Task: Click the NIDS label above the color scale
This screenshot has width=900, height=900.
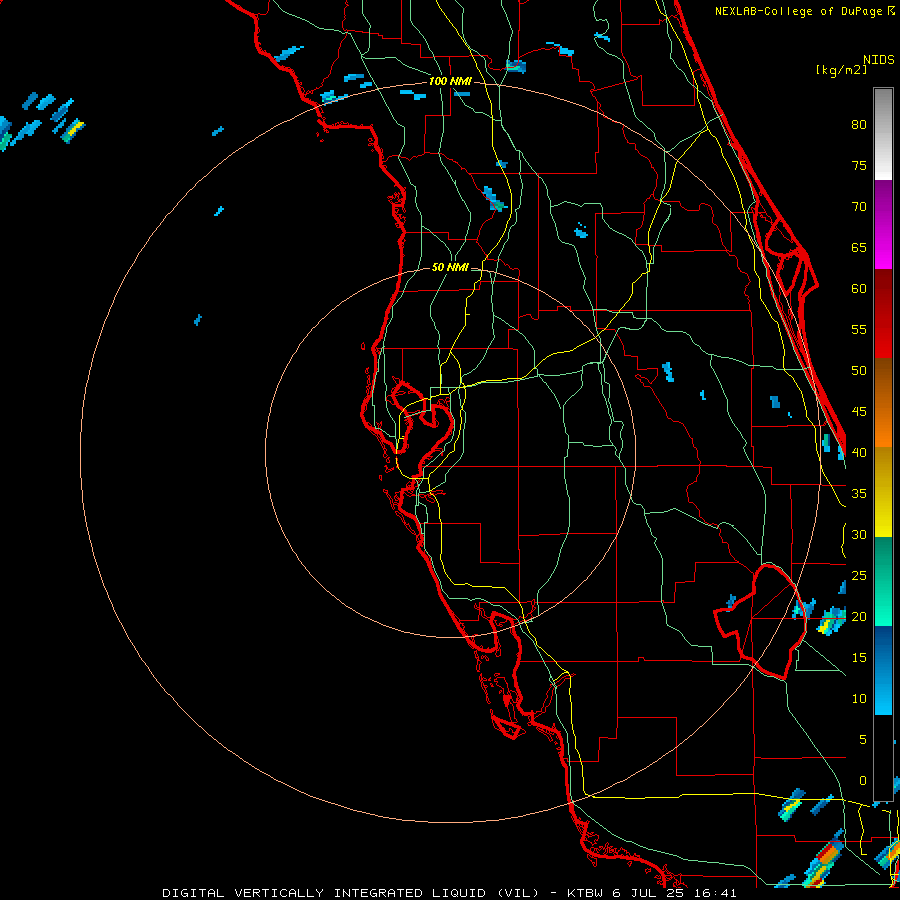Action: [x=879, y=60]
